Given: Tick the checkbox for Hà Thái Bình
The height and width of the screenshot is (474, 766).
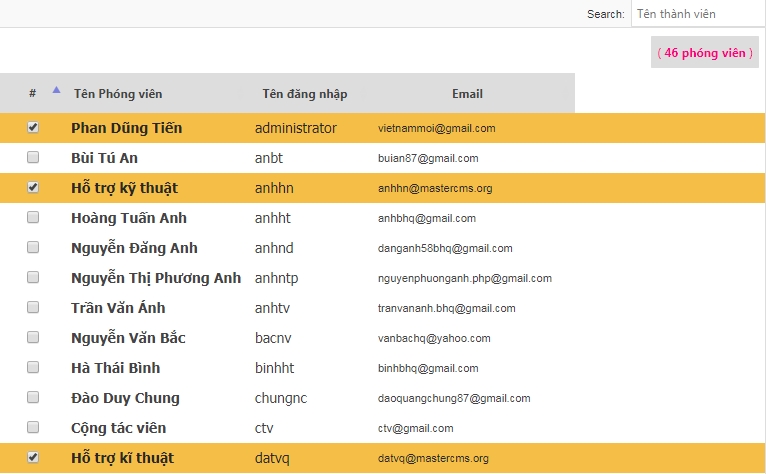Looking at the screenshot, I should [x=33, y=367].
